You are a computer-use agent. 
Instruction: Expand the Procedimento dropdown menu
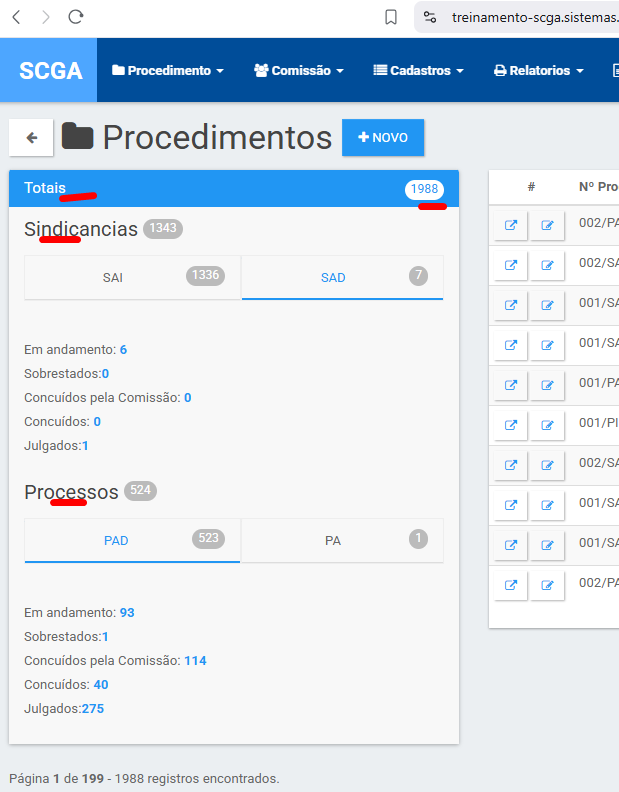[x=167, y=71]
